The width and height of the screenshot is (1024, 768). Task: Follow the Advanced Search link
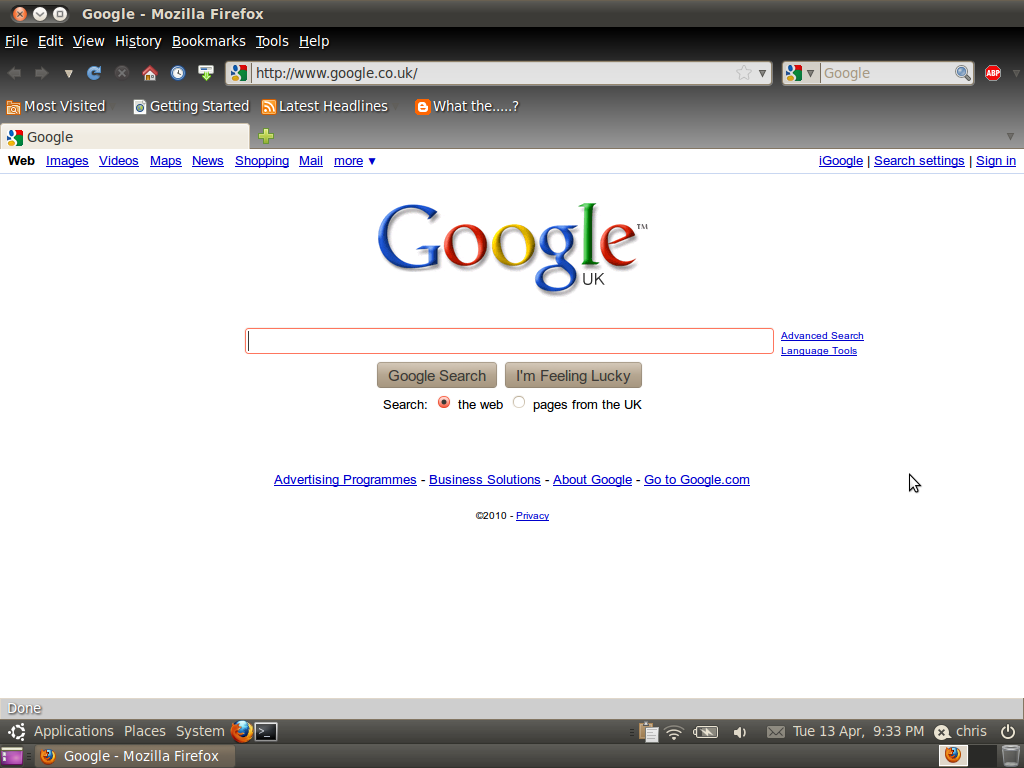click(x=822, y=336)
